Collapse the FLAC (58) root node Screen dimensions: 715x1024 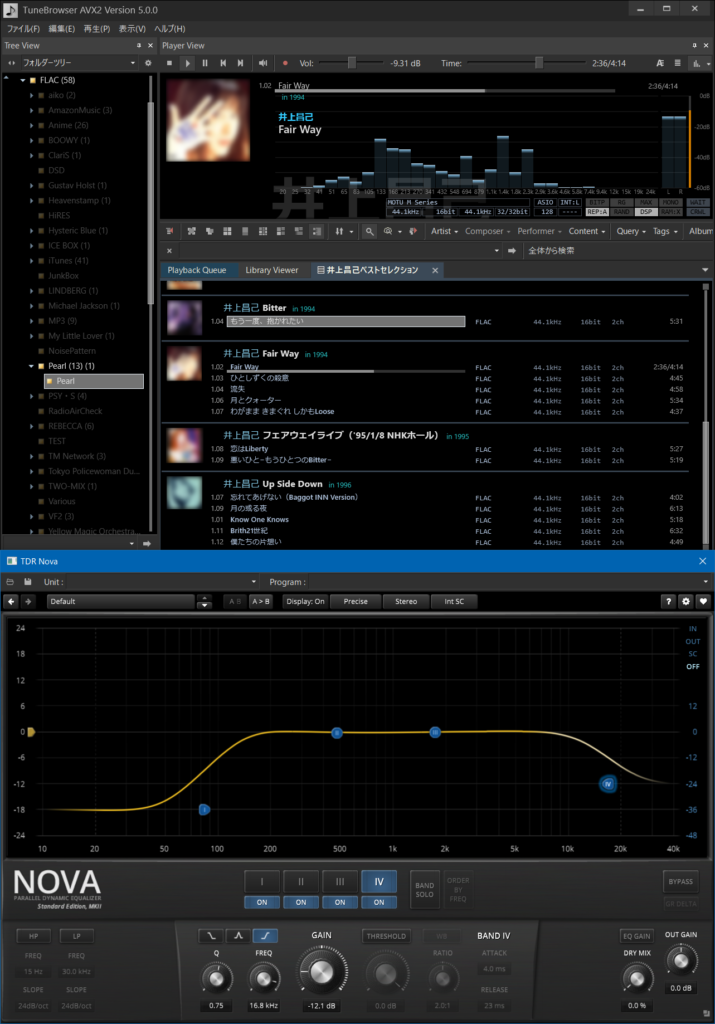[x=23, y=80]
